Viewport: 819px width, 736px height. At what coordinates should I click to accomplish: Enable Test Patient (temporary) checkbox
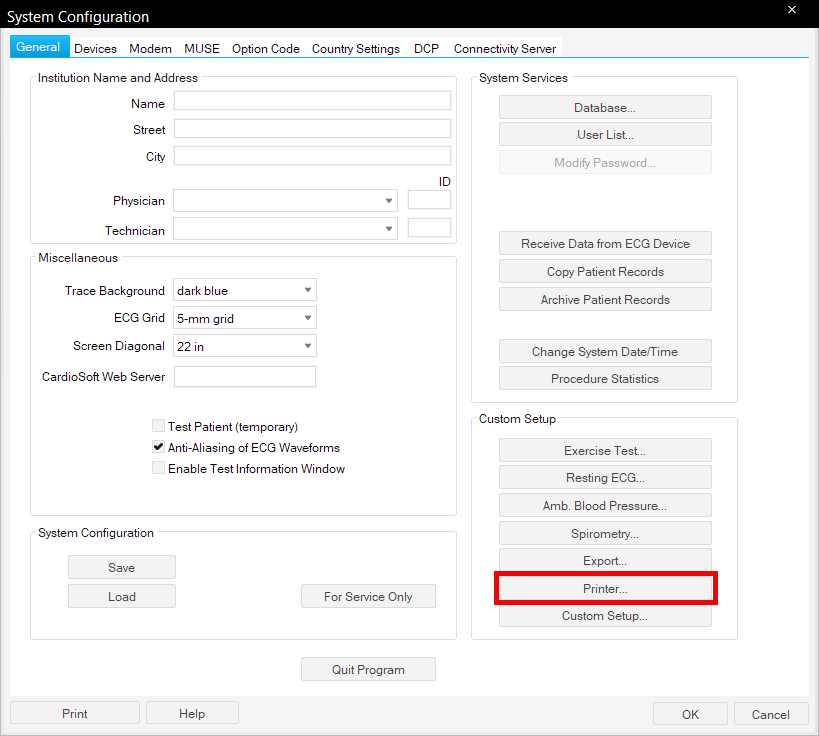click(x=158, y=426)
